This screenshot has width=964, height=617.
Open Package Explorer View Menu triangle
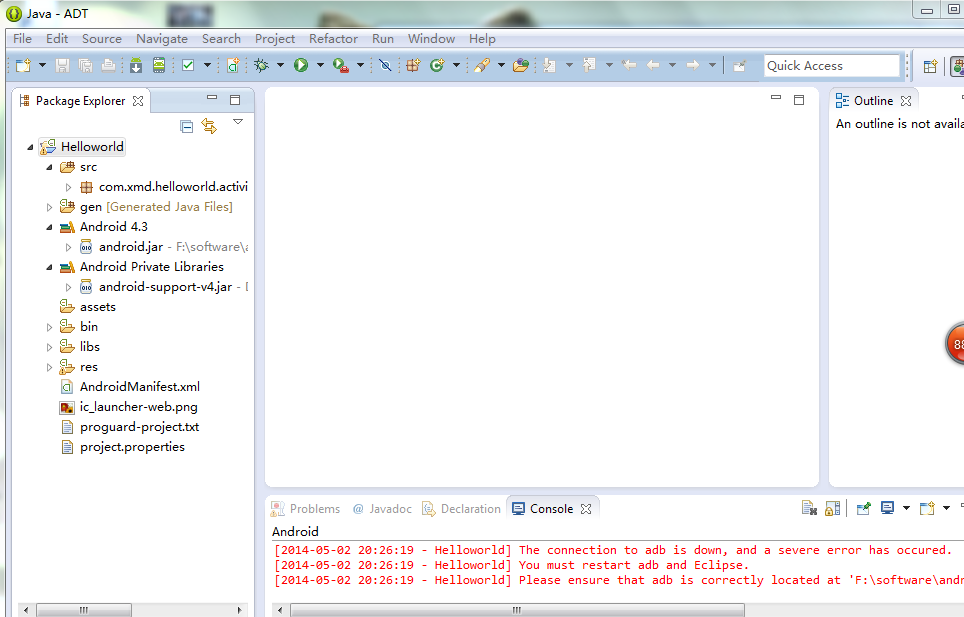coord(238,122)
